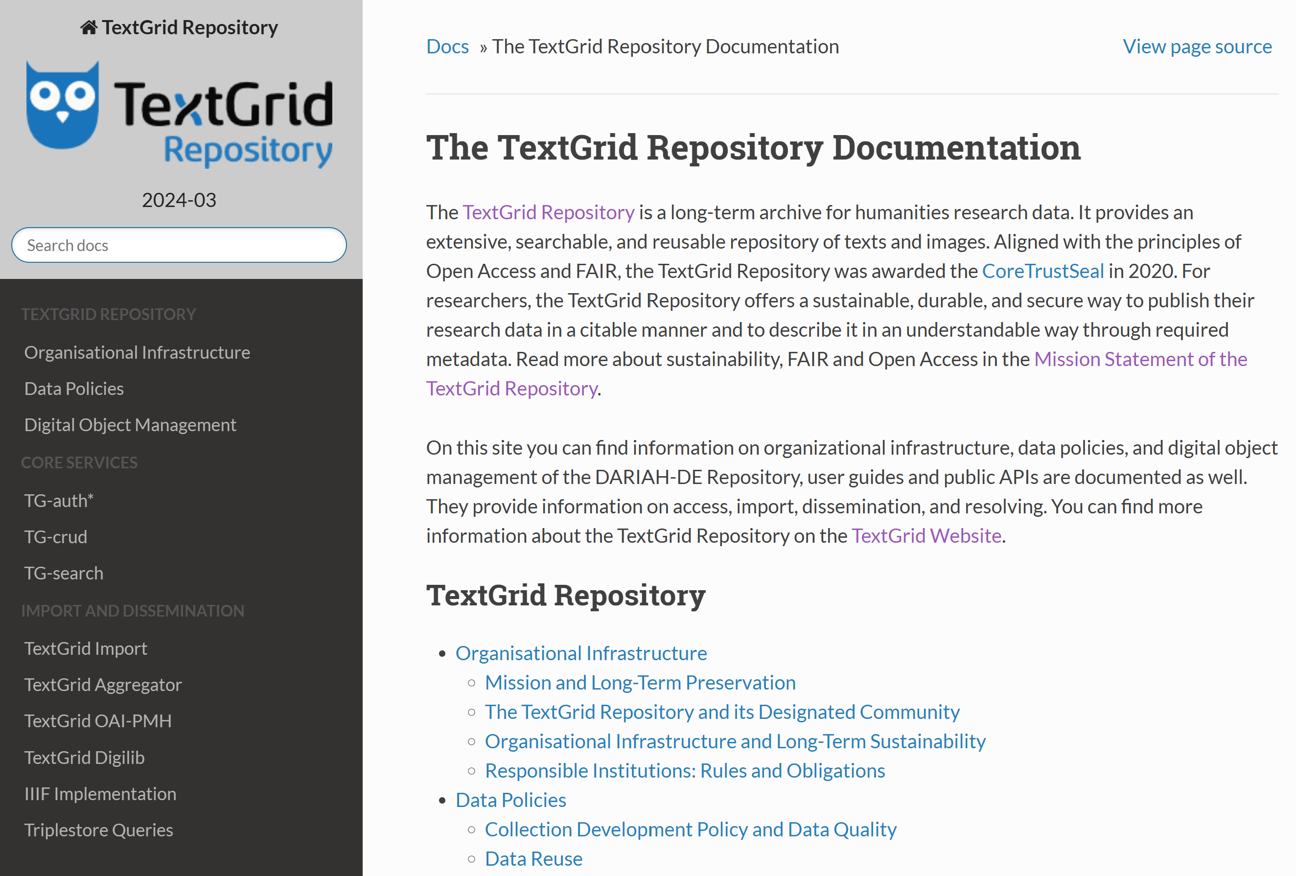Open Organisational Infrastructure from the sidebar
This screenshot has height=876, width=1296.
(137, 352)
